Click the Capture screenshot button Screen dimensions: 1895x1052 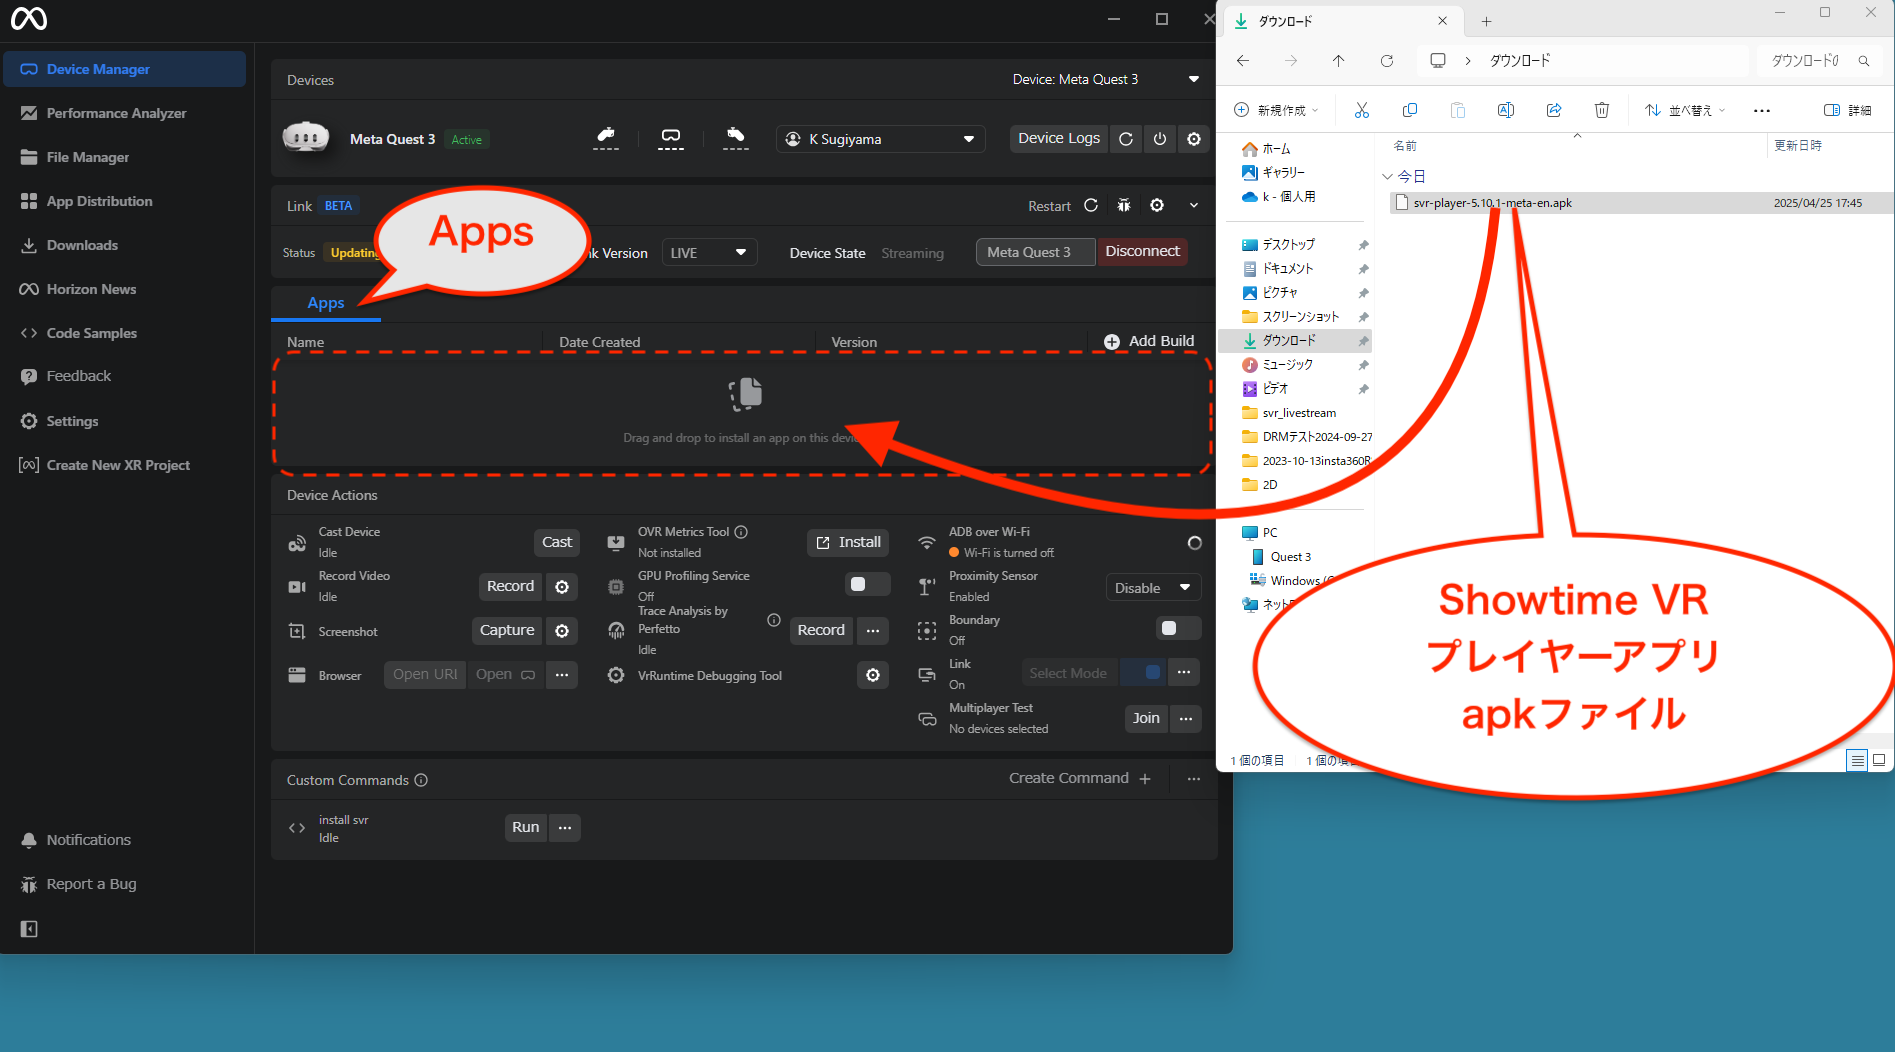507,630
